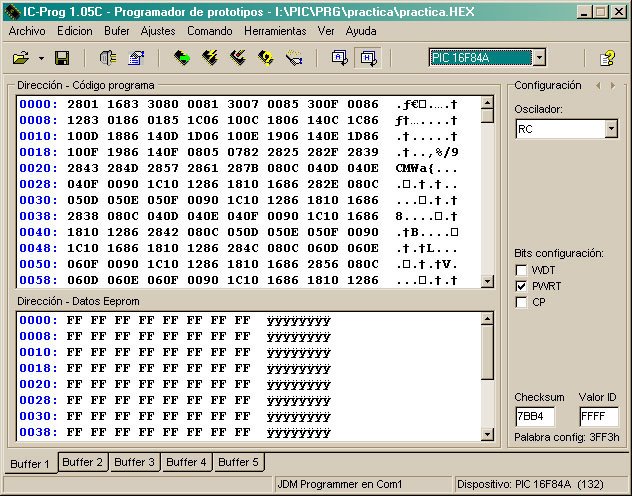Click program code scrollbar down arrow
This screenshot has height=496, width=632.
(487, 281)
